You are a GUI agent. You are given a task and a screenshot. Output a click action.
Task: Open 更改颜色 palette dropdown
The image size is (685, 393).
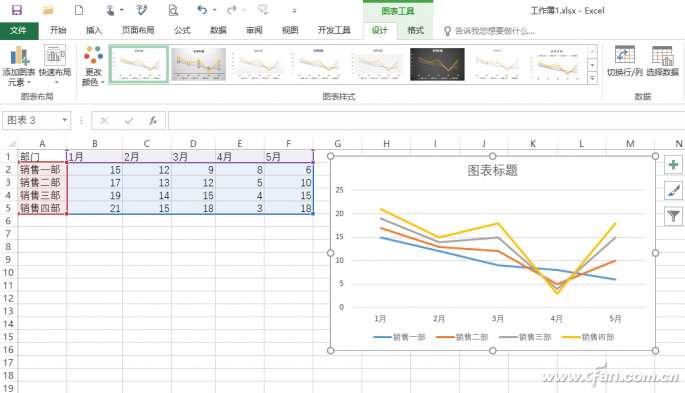(93, 66)
